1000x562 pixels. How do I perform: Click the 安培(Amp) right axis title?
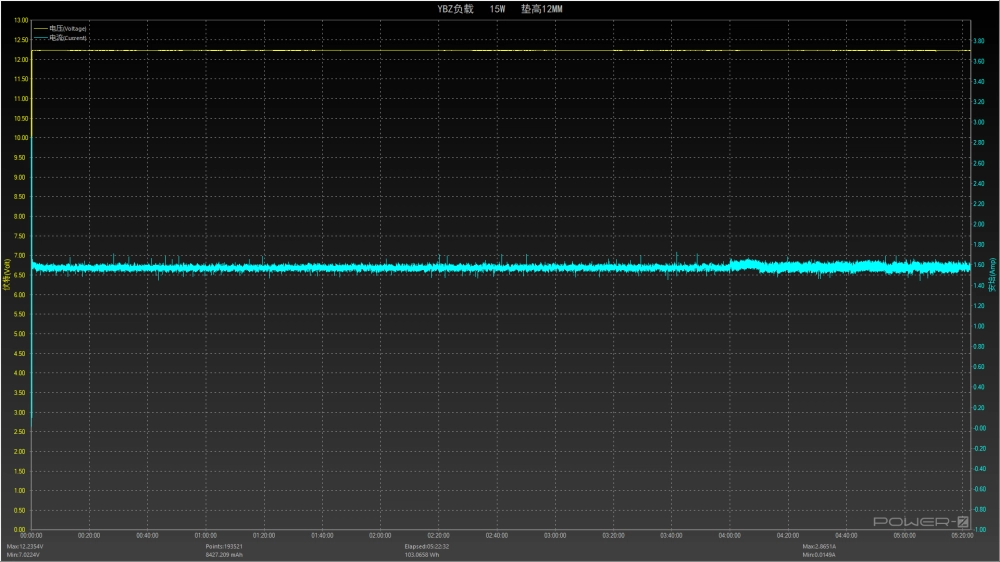[993, 275]
